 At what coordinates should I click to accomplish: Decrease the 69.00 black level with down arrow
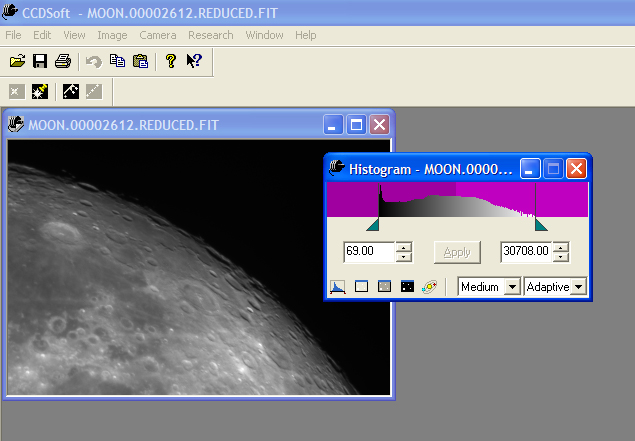coord(404,257)
